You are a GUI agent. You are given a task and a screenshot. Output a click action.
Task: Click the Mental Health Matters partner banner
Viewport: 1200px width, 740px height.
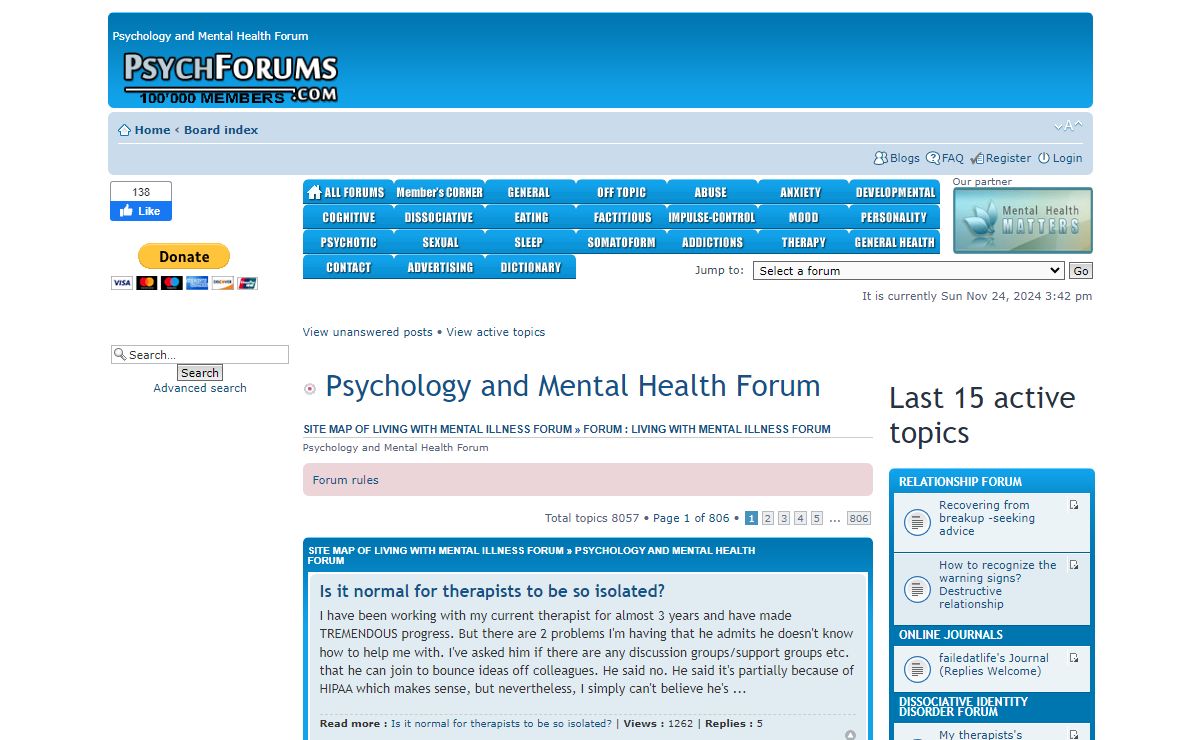point(1022,220)
